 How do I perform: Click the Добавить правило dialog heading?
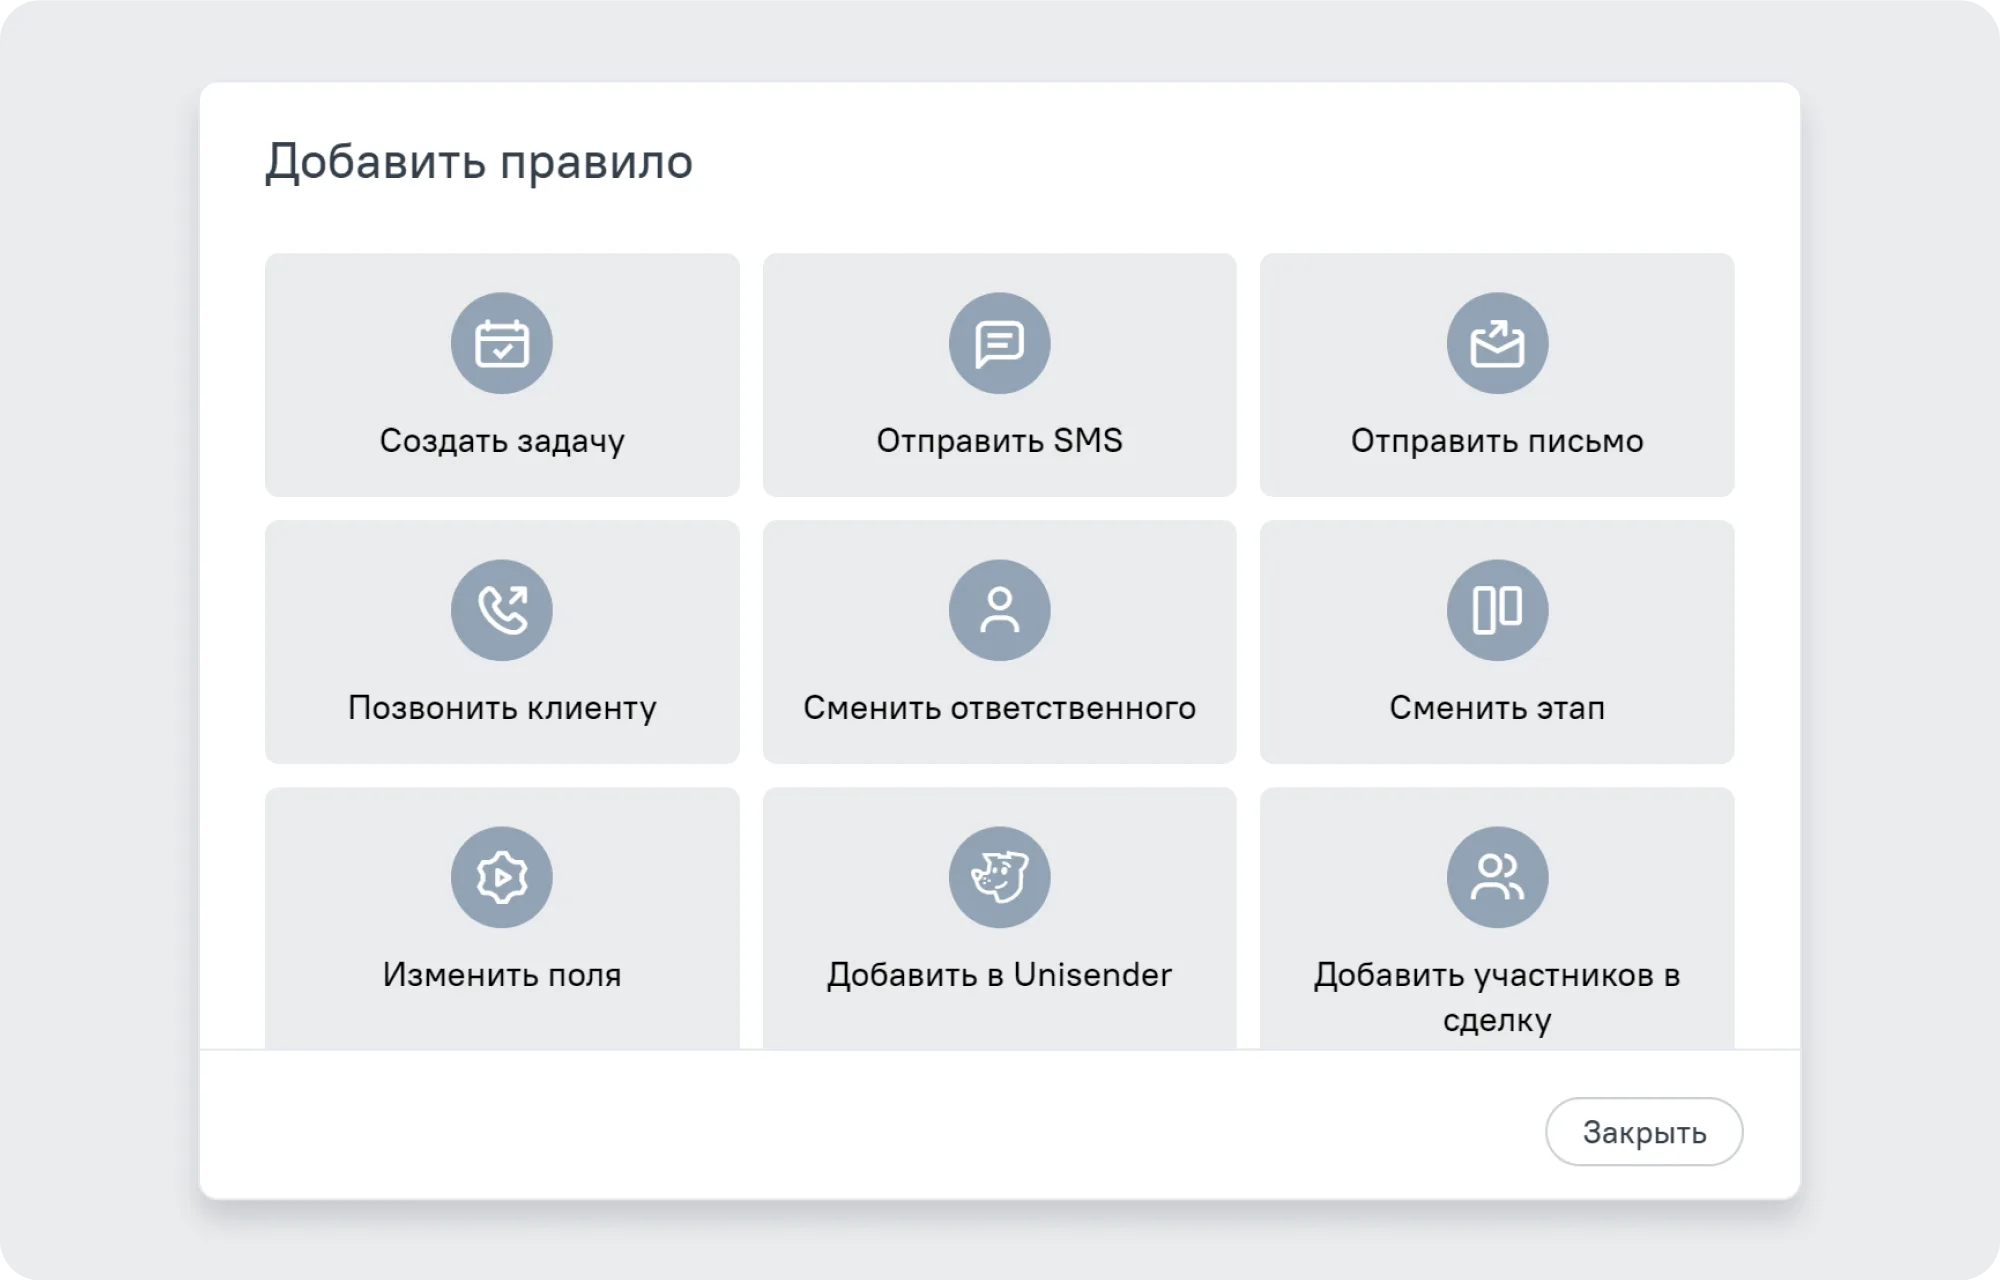point(479,162)
